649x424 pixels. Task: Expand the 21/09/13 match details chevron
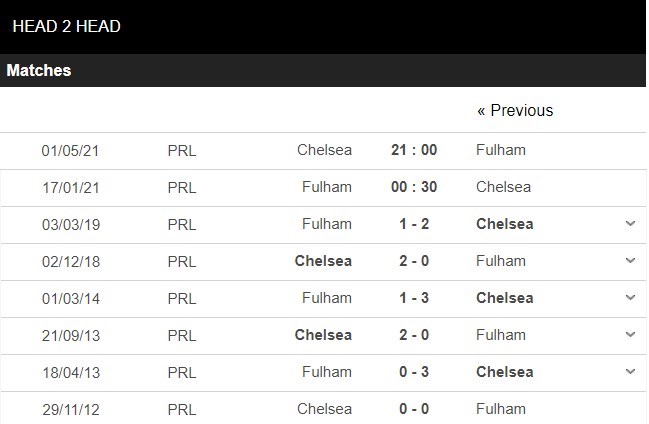(x=630, y=335)
